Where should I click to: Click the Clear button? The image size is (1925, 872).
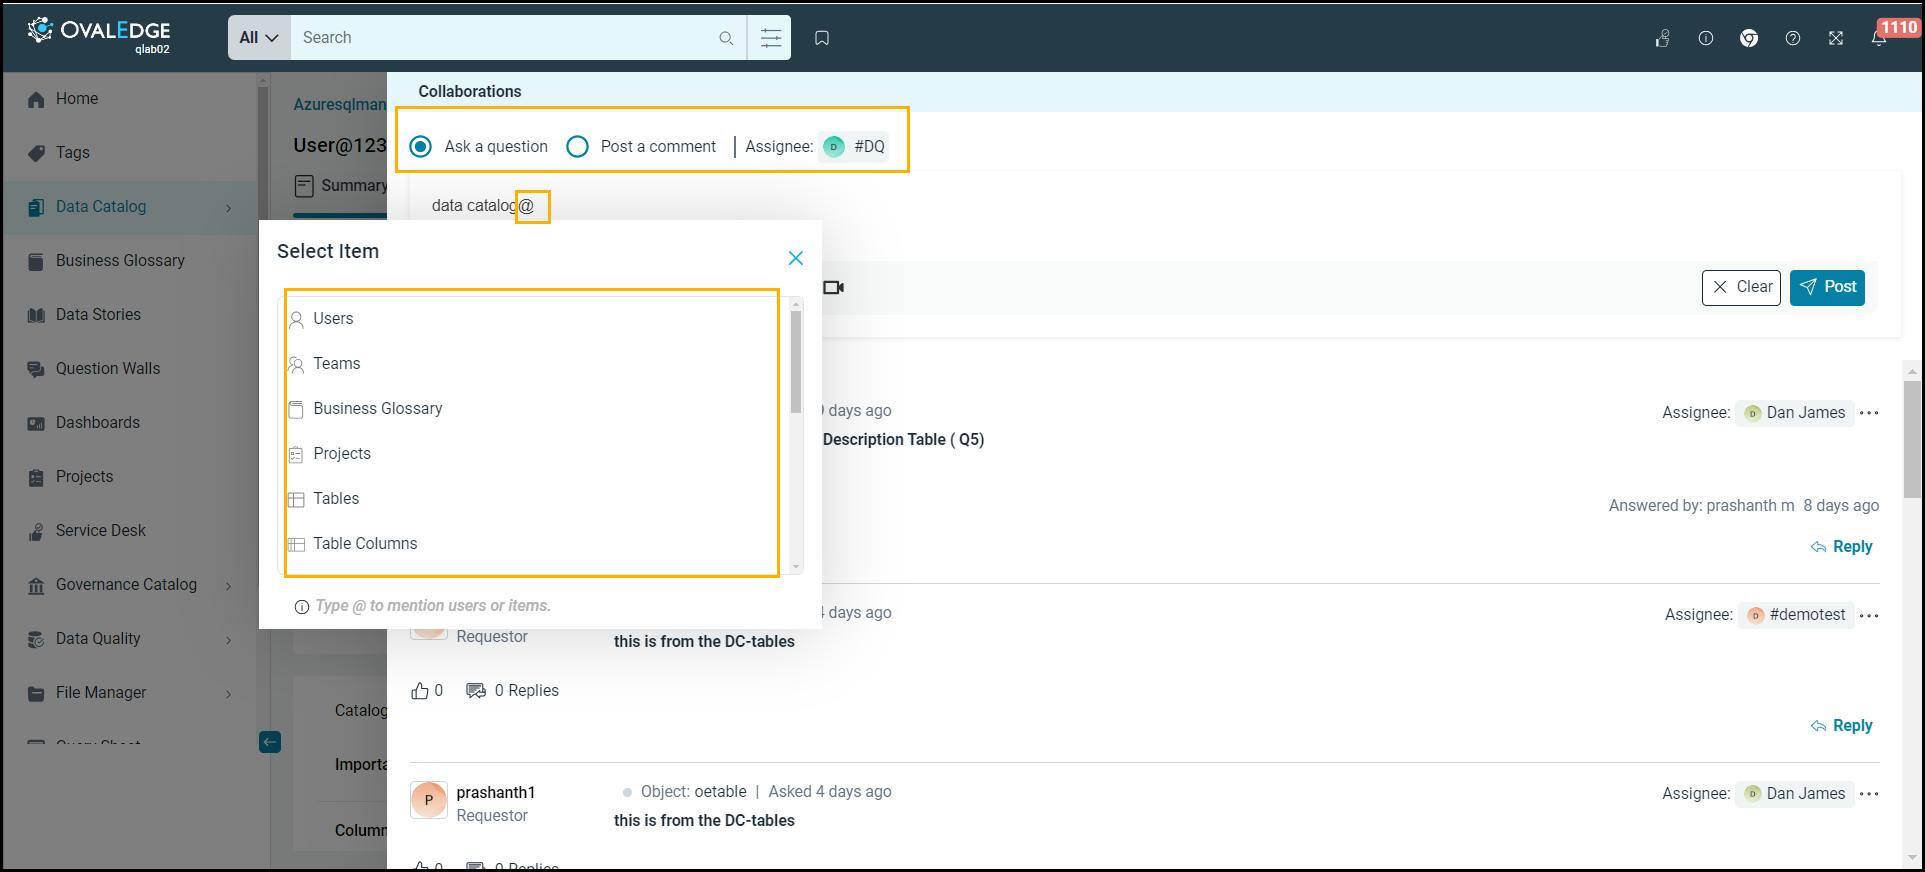point(1741,288)
